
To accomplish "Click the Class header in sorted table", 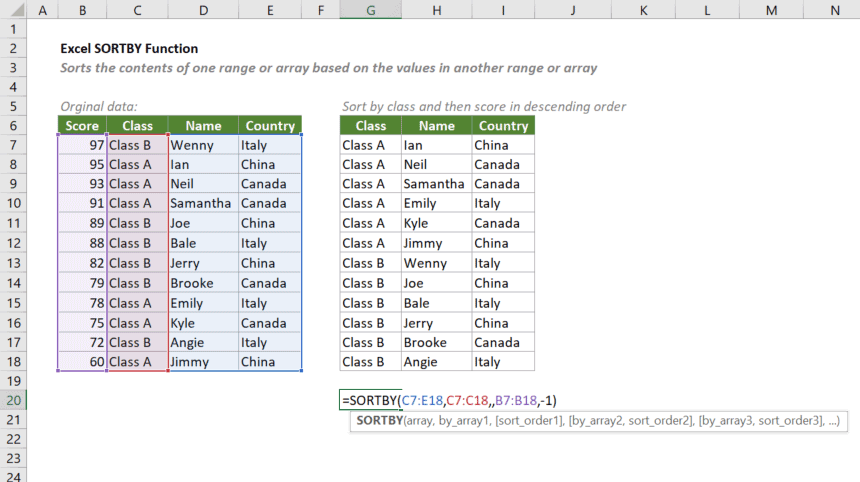I will click(x=371, y=126).
